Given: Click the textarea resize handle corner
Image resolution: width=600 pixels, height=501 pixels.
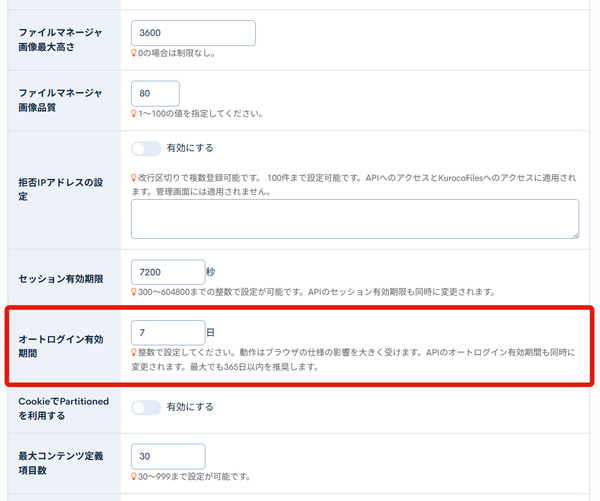Looking at the screenshot, I should tap(576, 235).
